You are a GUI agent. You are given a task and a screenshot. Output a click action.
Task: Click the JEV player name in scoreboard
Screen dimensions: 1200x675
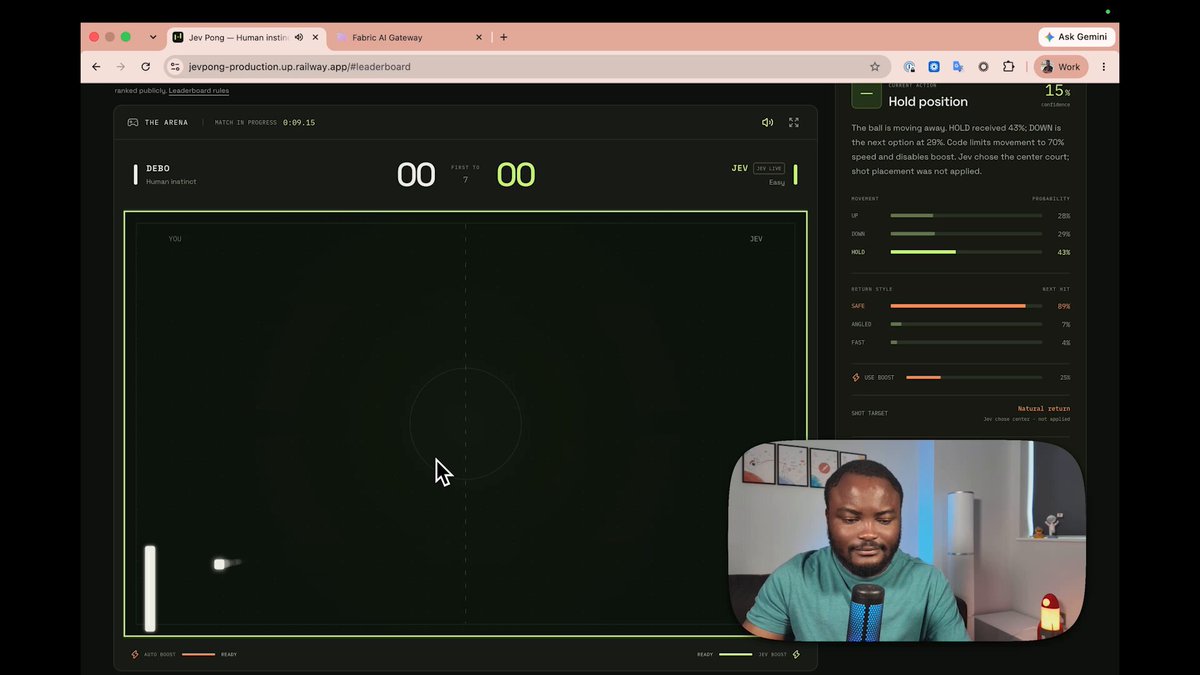pyautogui.click(x=740, y=168)
